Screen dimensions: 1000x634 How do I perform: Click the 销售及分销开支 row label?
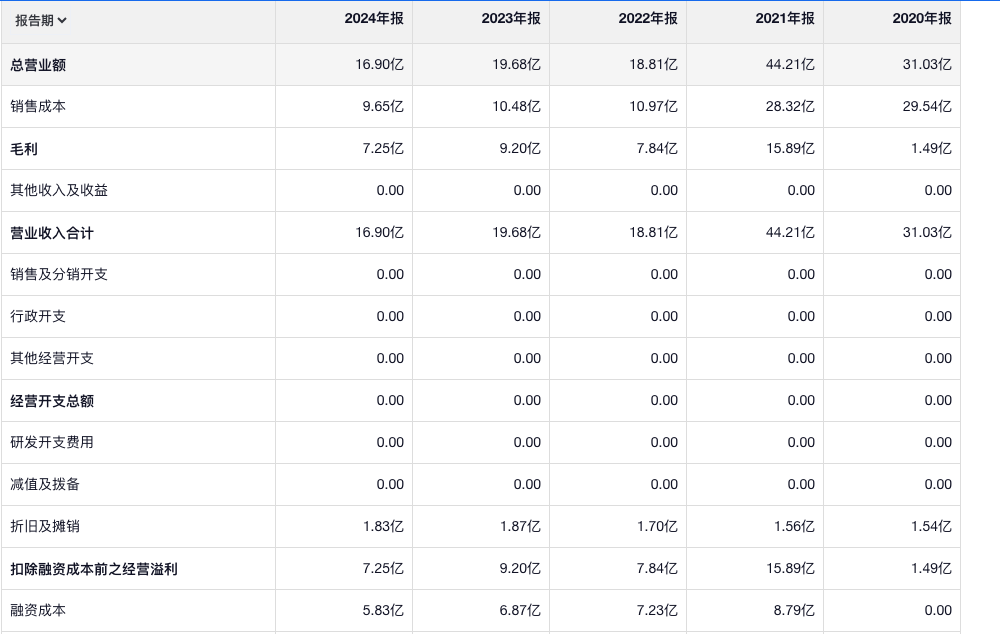tap(59, 274)
